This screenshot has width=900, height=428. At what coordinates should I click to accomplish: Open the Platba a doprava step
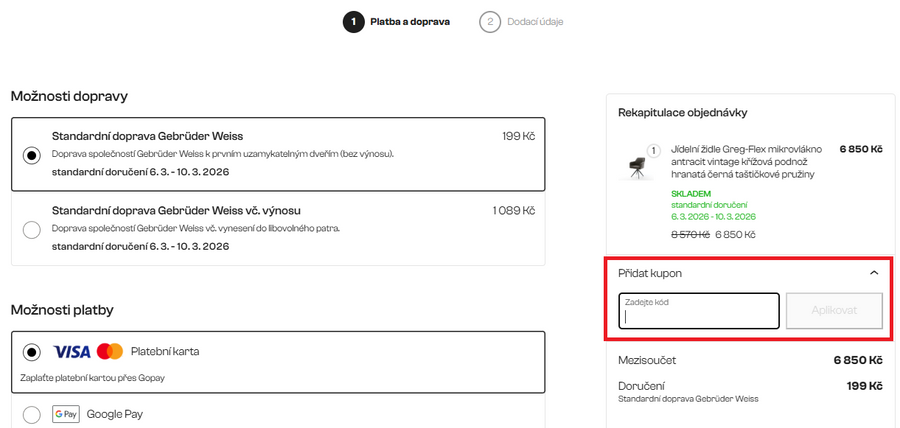410,22
